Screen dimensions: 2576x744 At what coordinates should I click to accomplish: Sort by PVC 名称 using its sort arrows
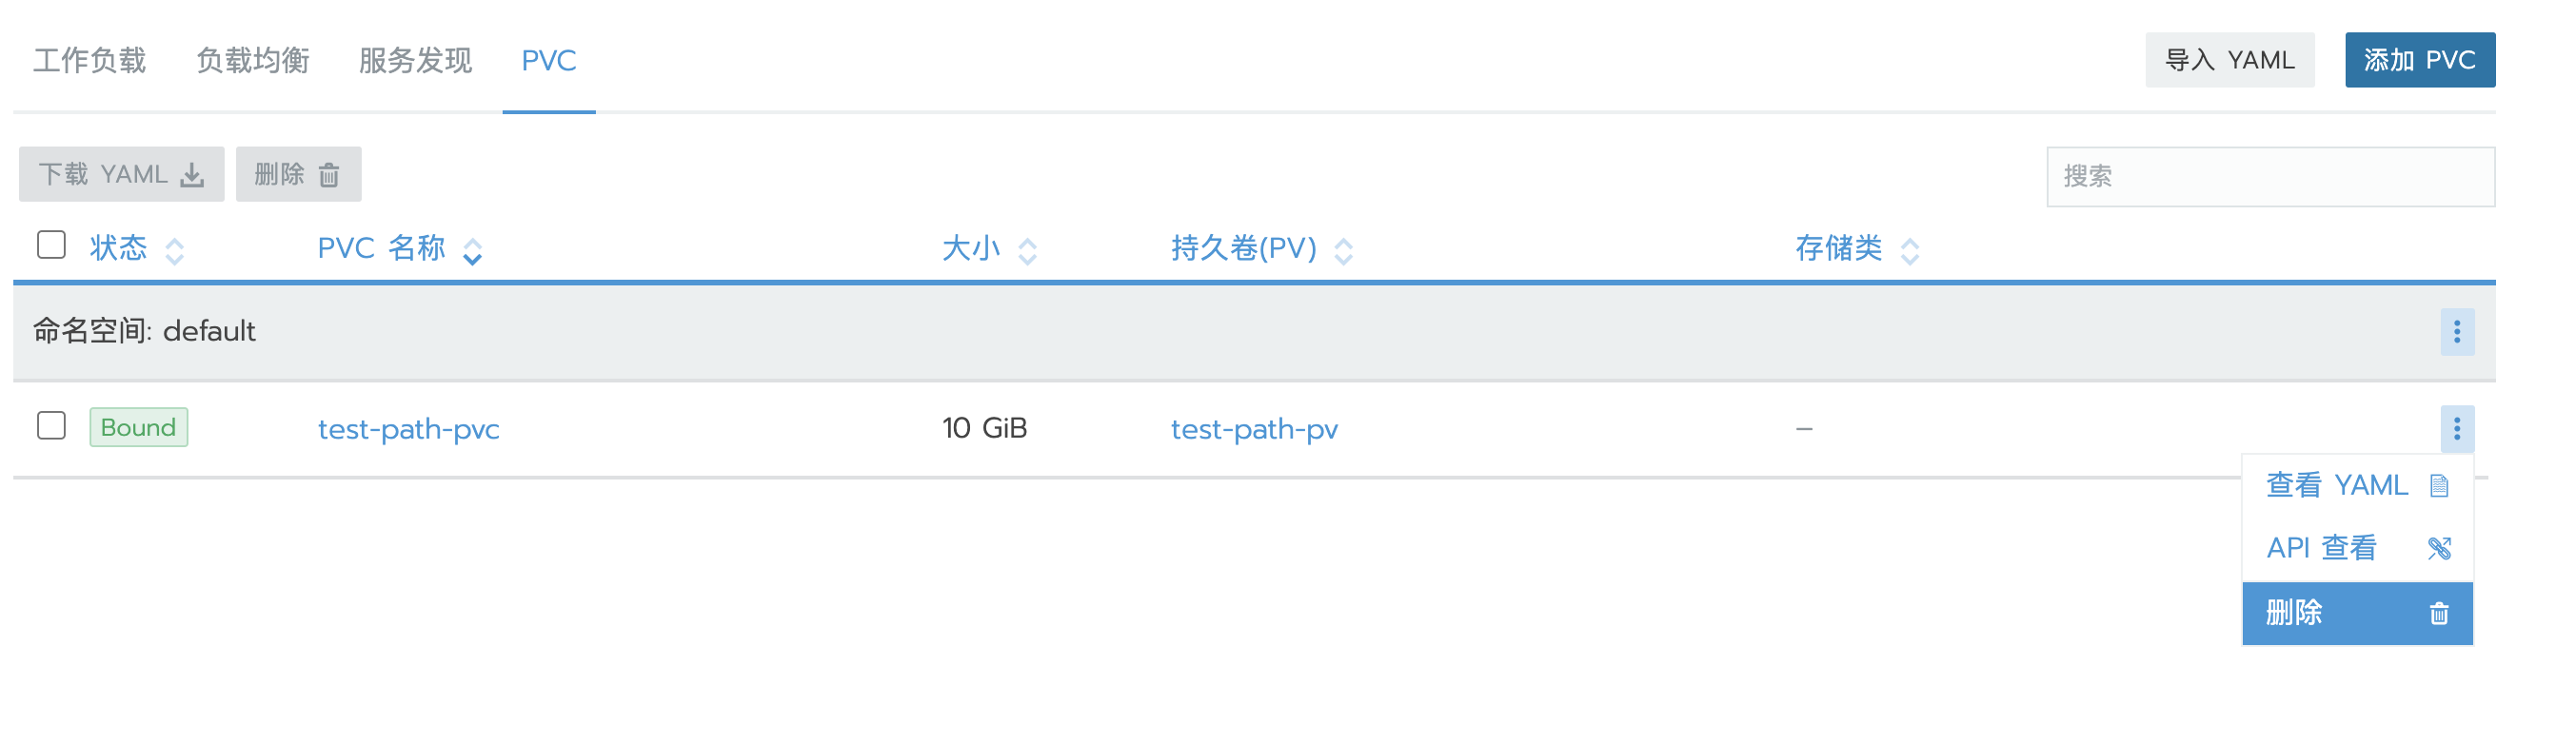472,250
